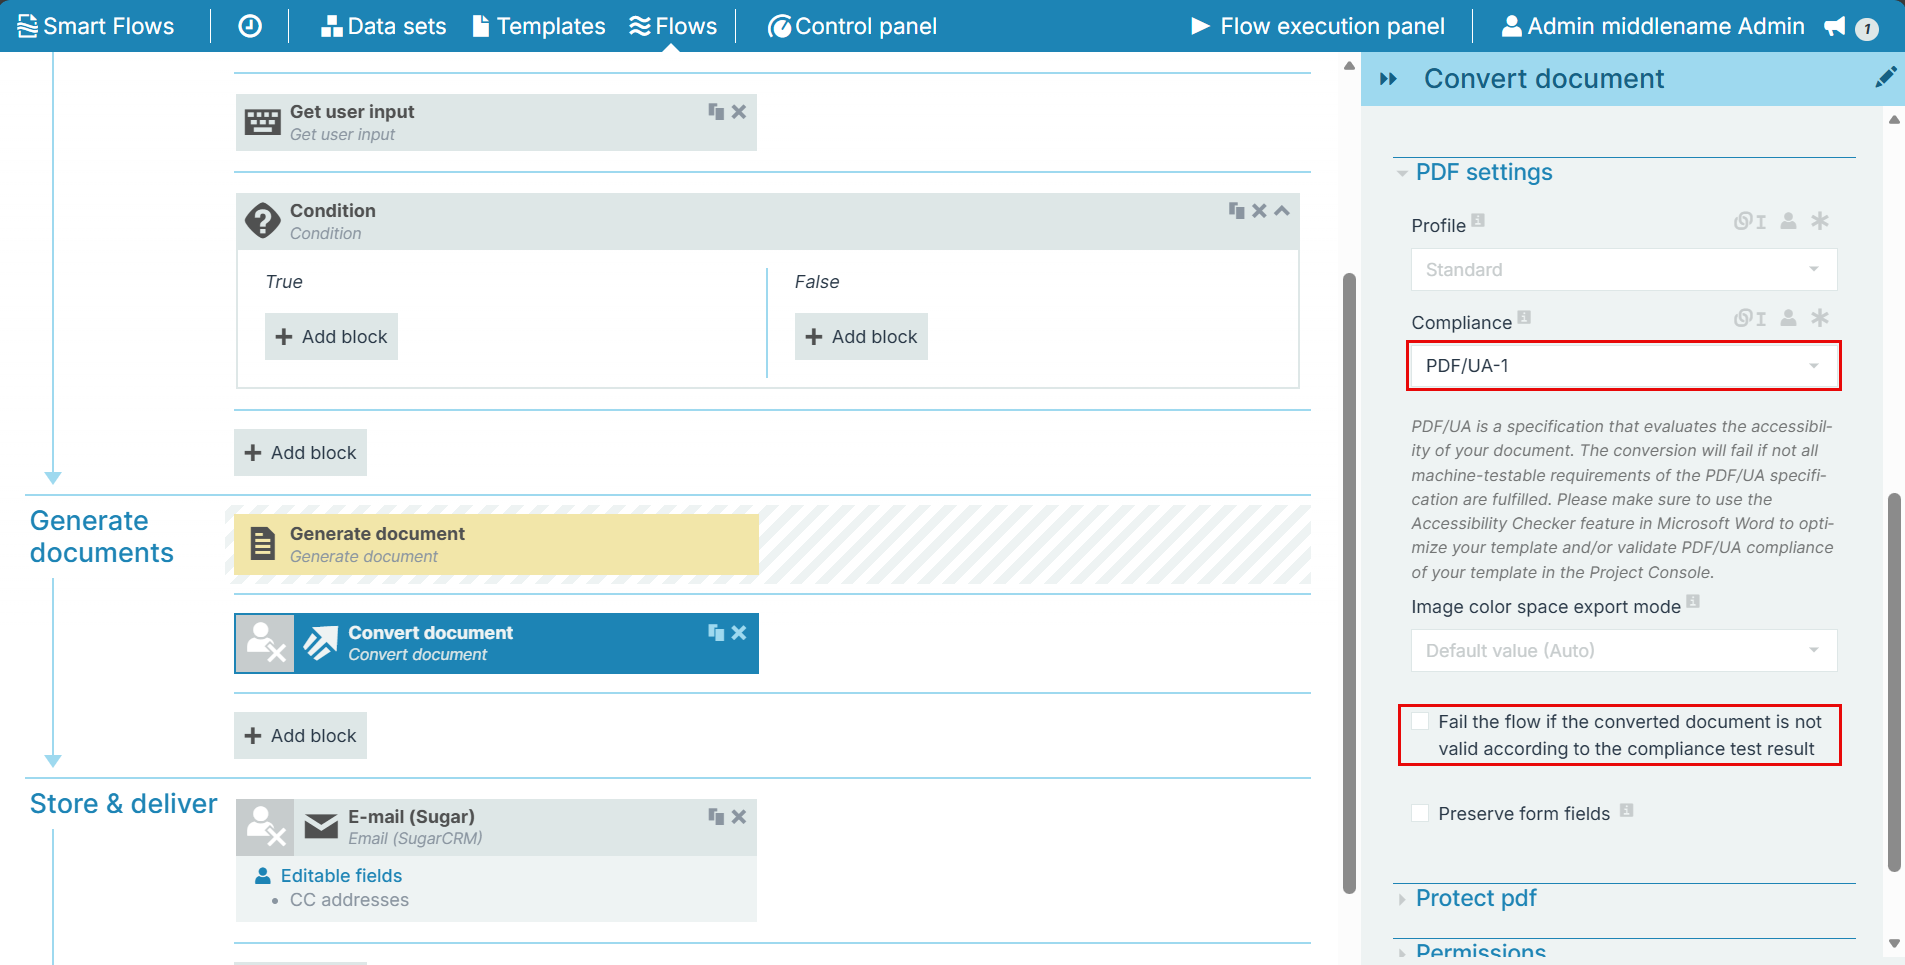Collapse the Condition block with chevron
Viewport: 1905px width, 965px height.
[1282, 211]
